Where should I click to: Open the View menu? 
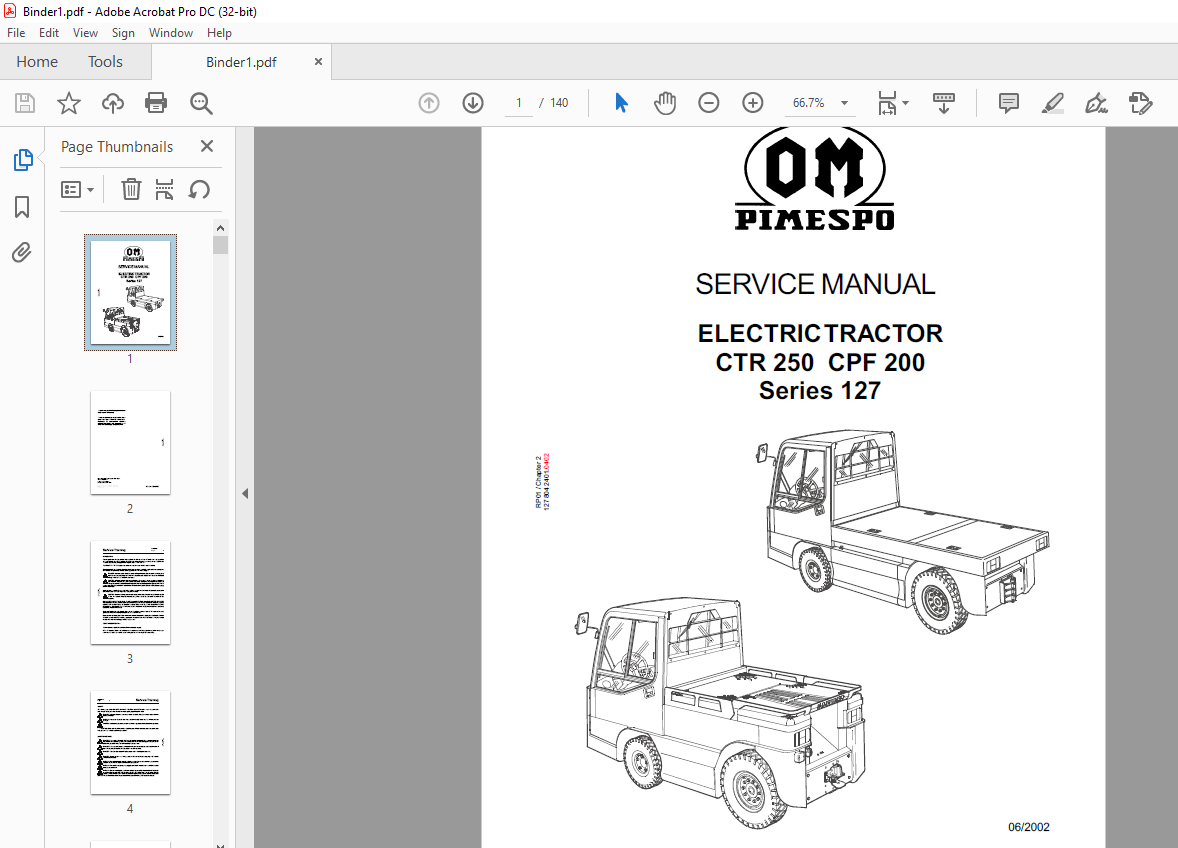[x=85, y=33]
